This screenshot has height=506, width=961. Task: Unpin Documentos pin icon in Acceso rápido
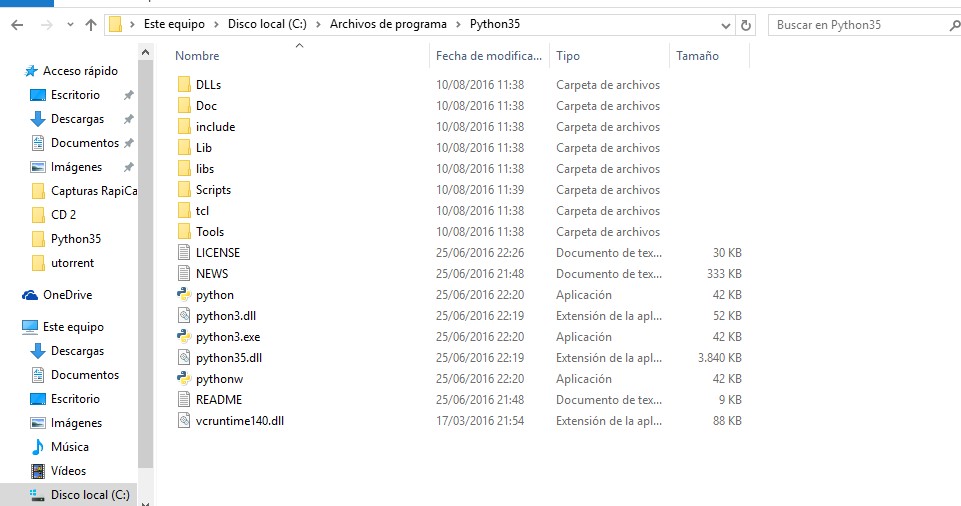pyautogui.click(x=129, y=143)
